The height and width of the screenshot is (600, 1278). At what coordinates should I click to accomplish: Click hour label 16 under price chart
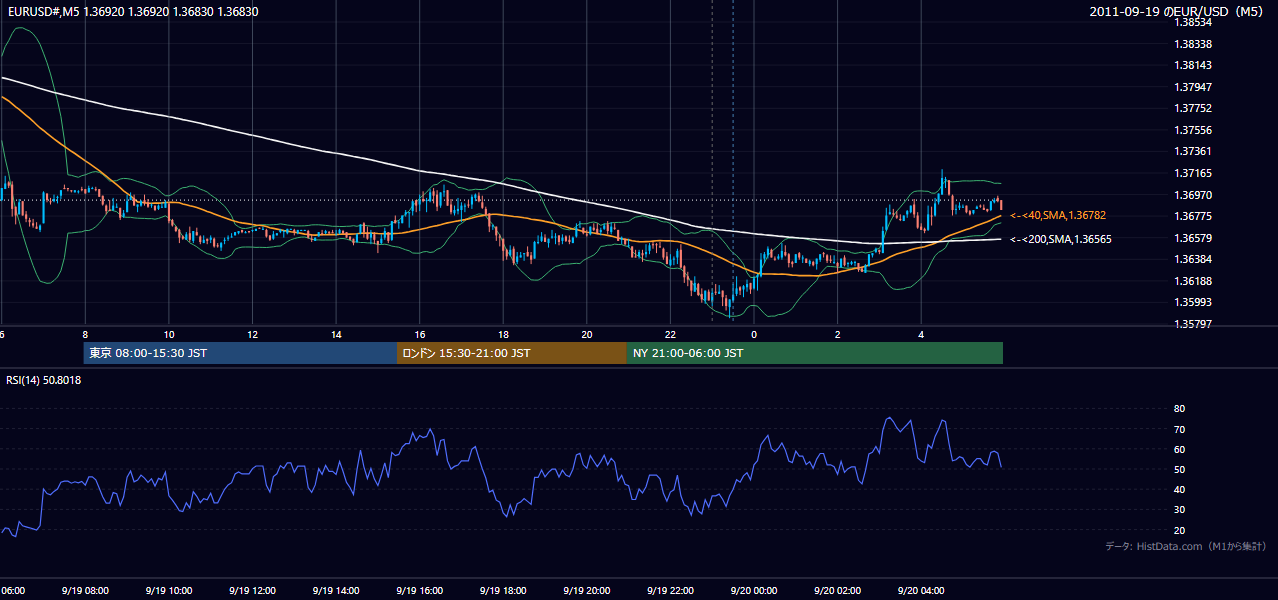tap(420, 335)
